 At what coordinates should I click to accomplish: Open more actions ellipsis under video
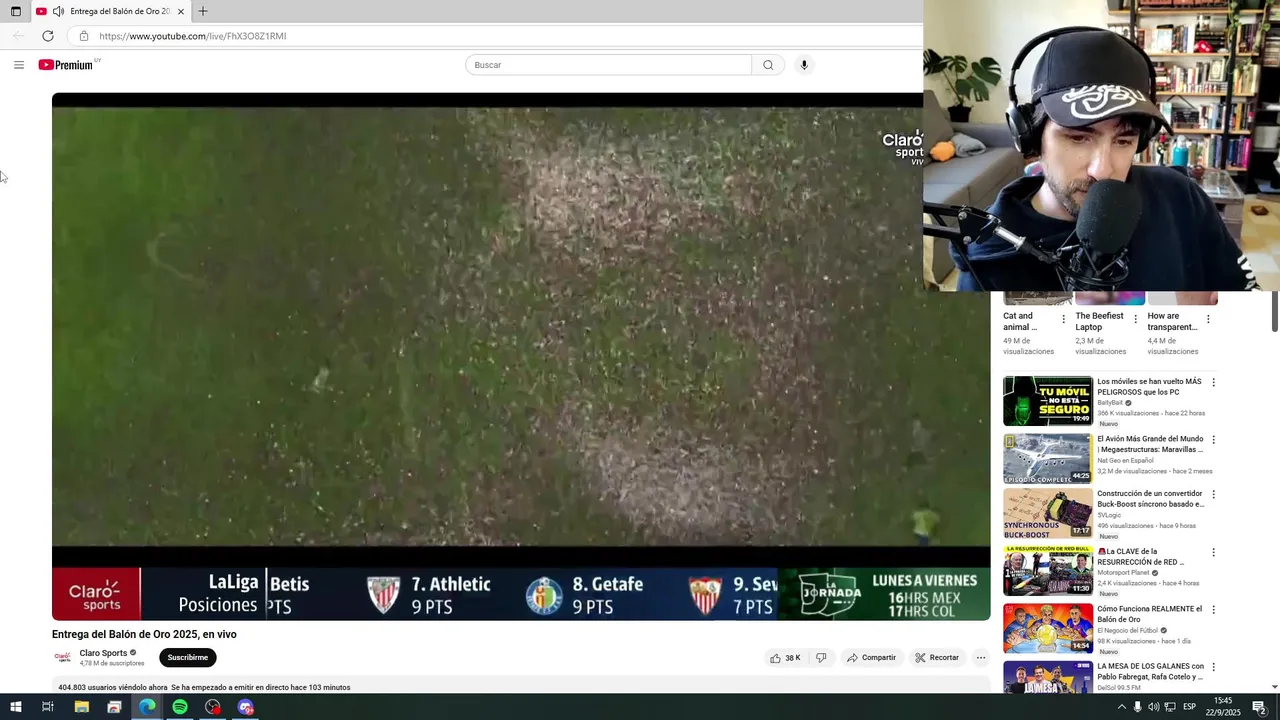(x=981, y=658)
